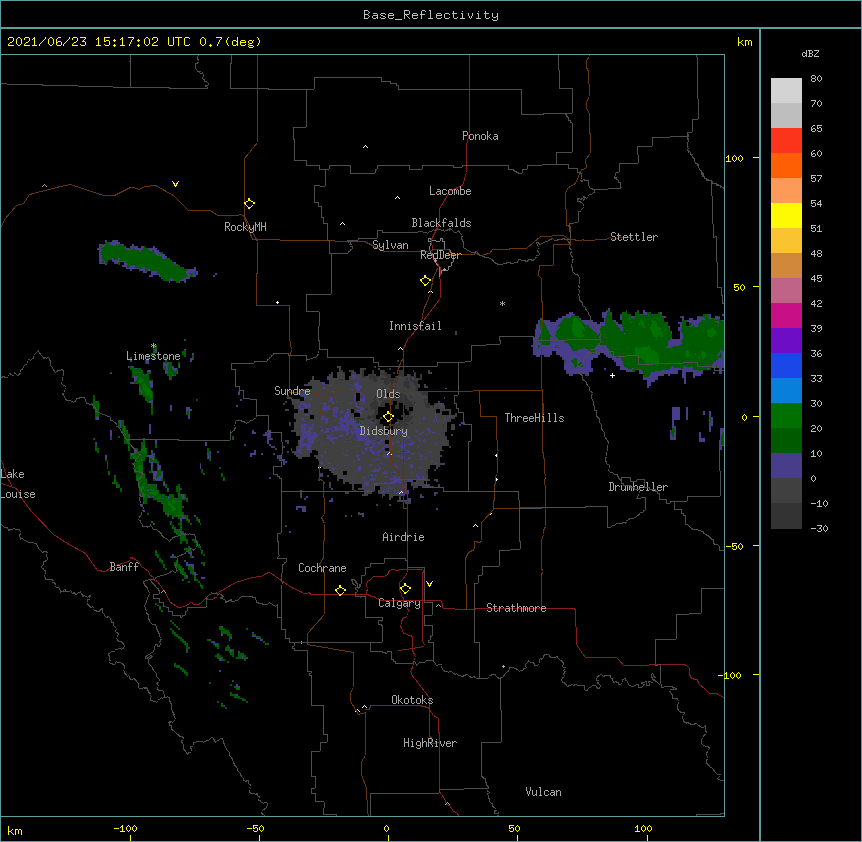Select the yellow 51-54 dBZ legend swatch

click(786, 215)
